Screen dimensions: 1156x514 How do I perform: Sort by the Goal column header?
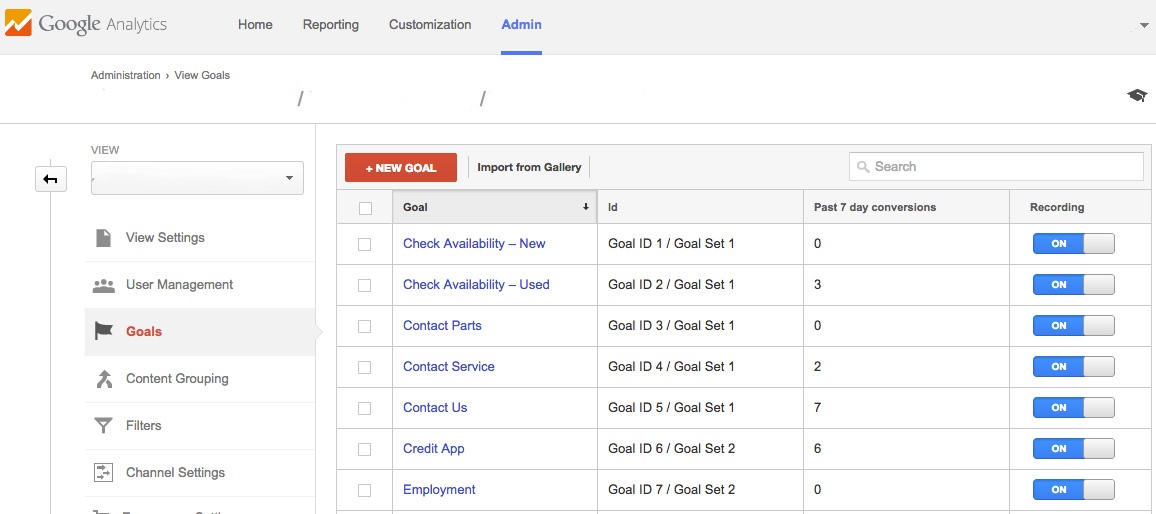(x=494, y=207)
